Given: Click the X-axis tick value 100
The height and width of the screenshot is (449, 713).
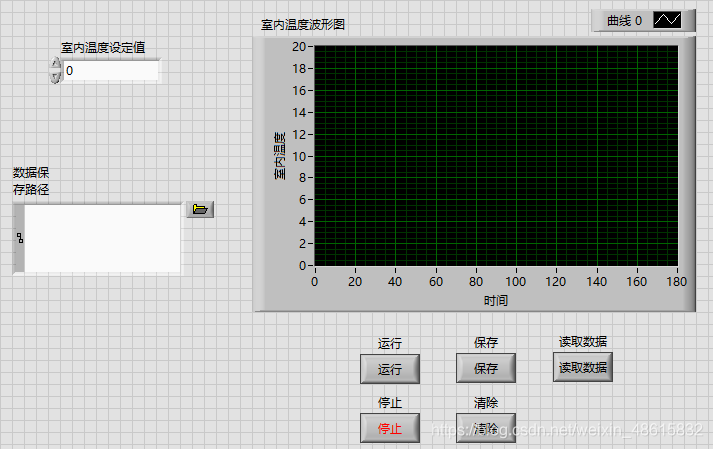Looking at the screenshot, I should pyautogui.click(x=516, y=282).
